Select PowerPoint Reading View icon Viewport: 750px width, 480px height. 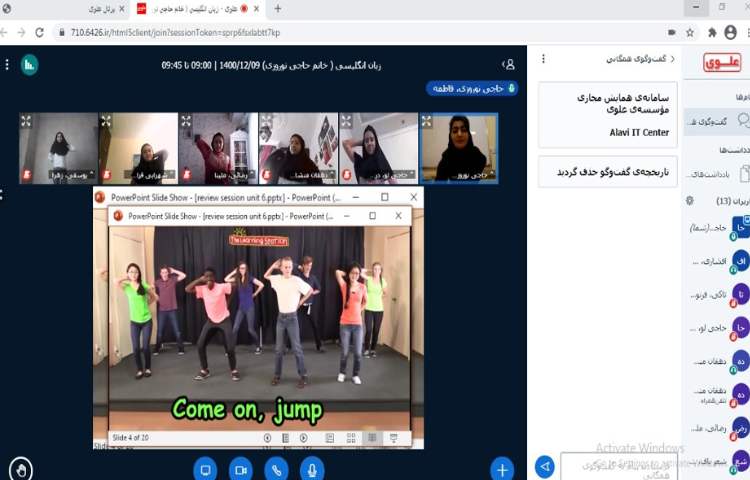pos(372,437)
